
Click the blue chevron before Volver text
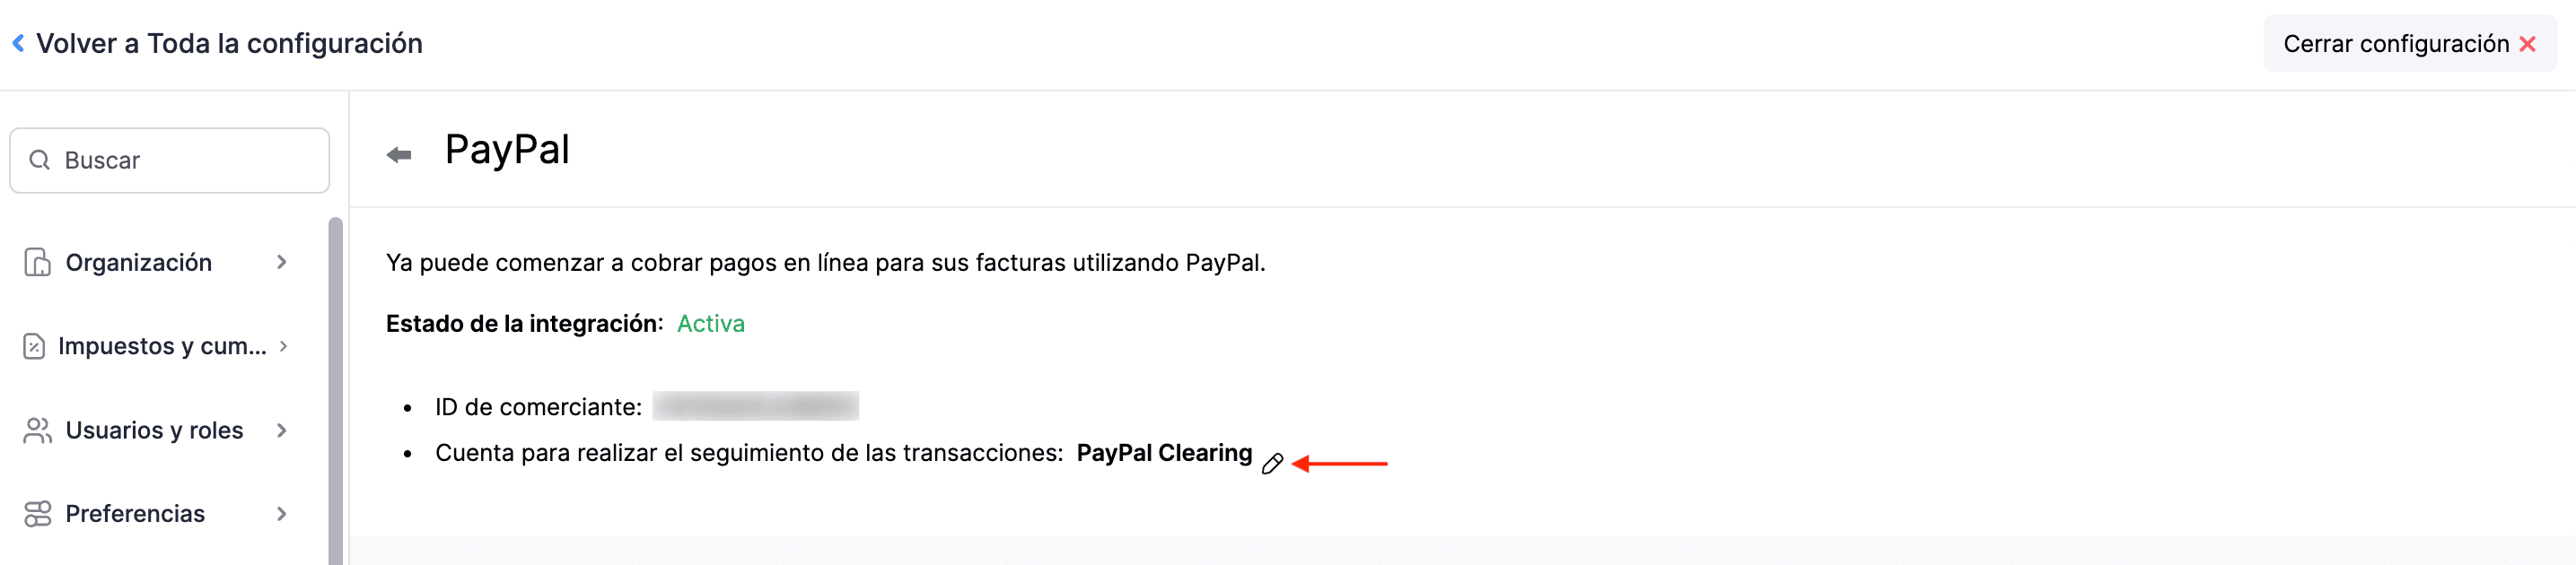[20, 43]
